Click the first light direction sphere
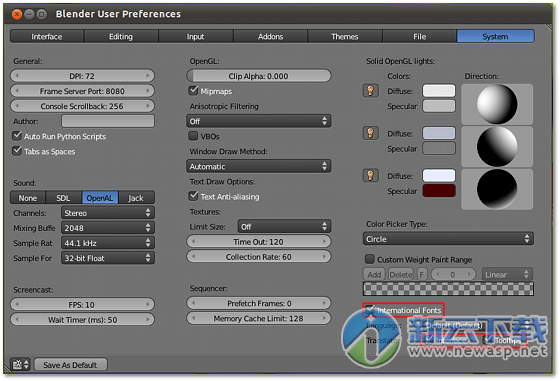560x381 pixels. pyautogui.click(x=497, y=104)
